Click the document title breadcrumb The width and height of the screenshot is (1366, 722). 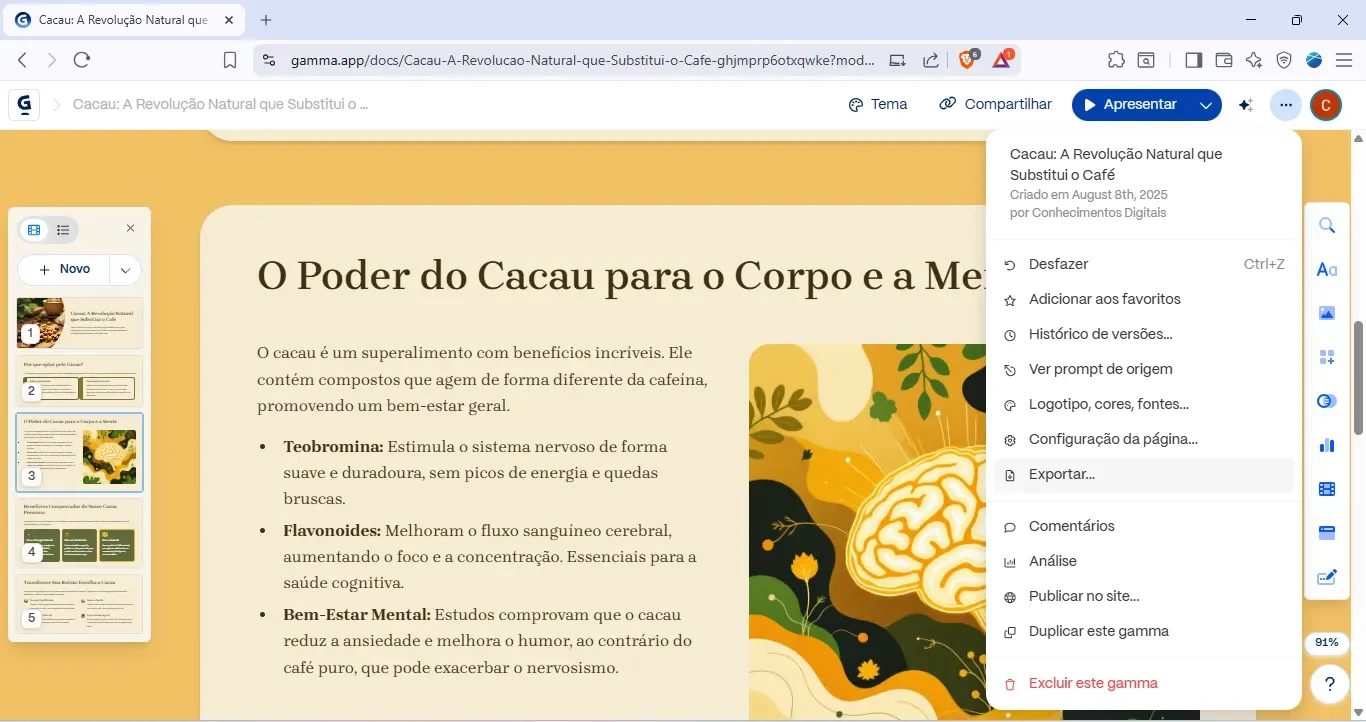(221, 104)
